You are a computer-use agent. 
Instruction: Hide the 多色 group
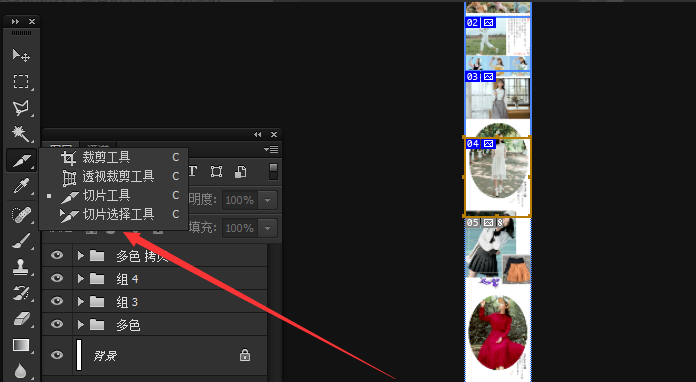point(57,324)
